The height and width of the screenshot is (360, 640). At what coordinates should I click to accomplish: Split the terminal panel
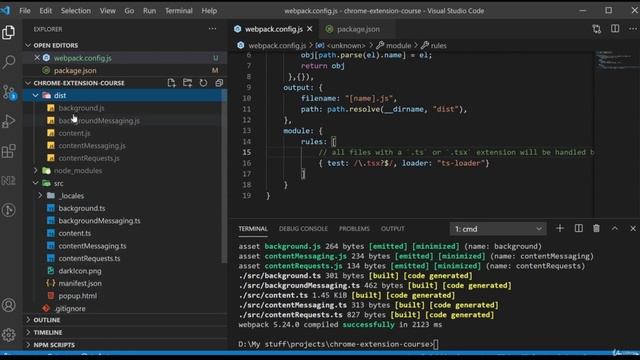(x=578, y=229)
